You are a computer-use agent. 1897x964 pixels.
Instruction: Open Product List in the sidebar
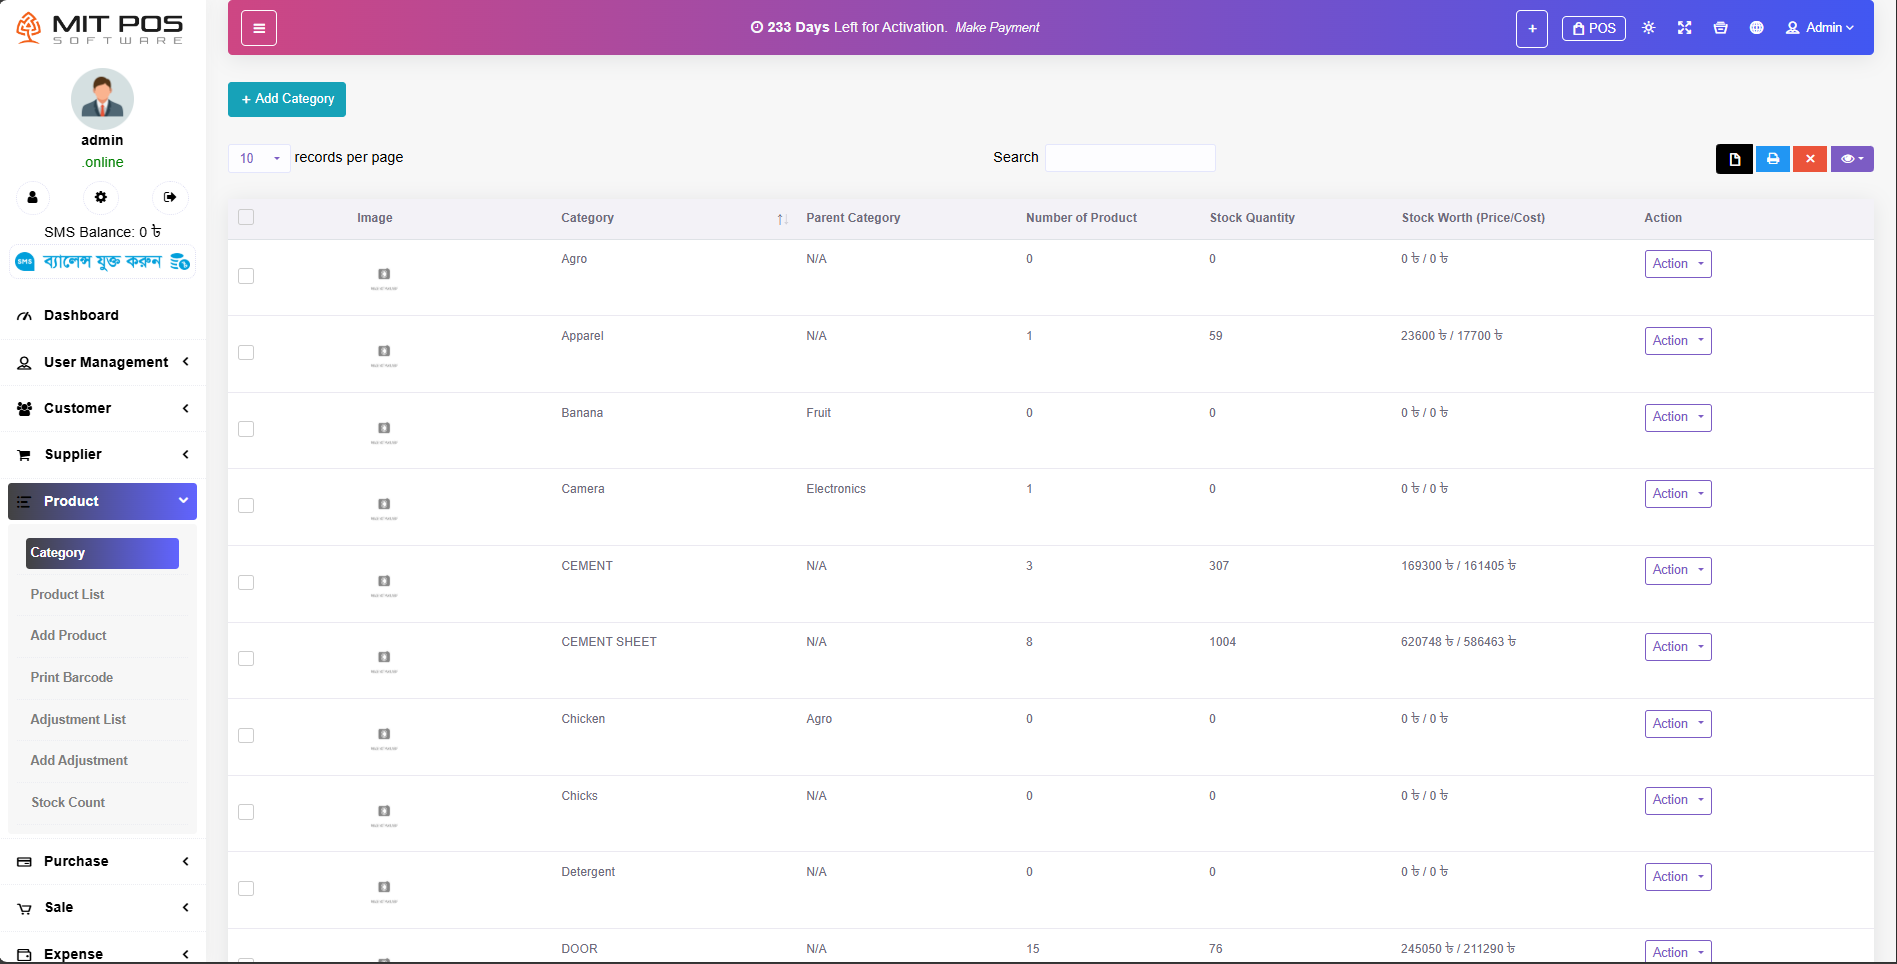tap(67, 594)
